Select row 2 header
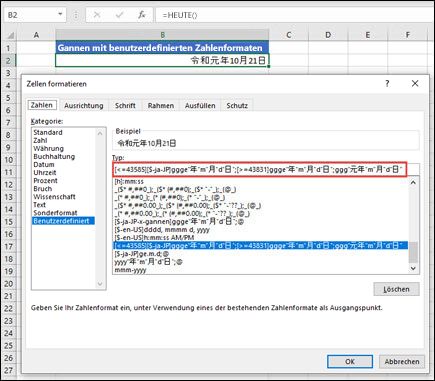Viewport: 435px width, 381px height. (x=9, y=61)
